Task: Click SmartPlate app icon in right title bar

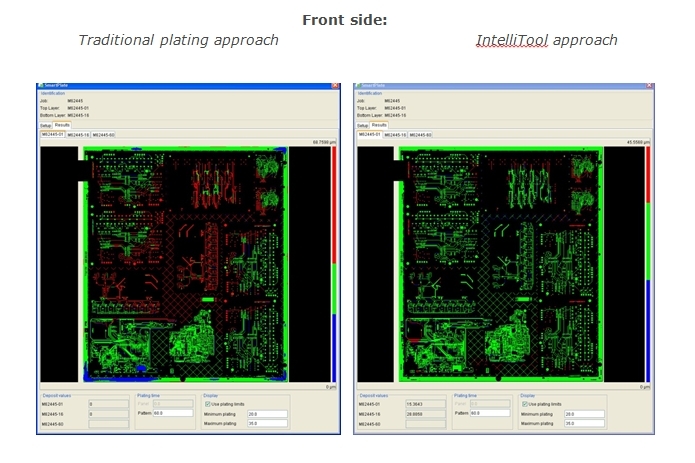Action: [358, 86]
